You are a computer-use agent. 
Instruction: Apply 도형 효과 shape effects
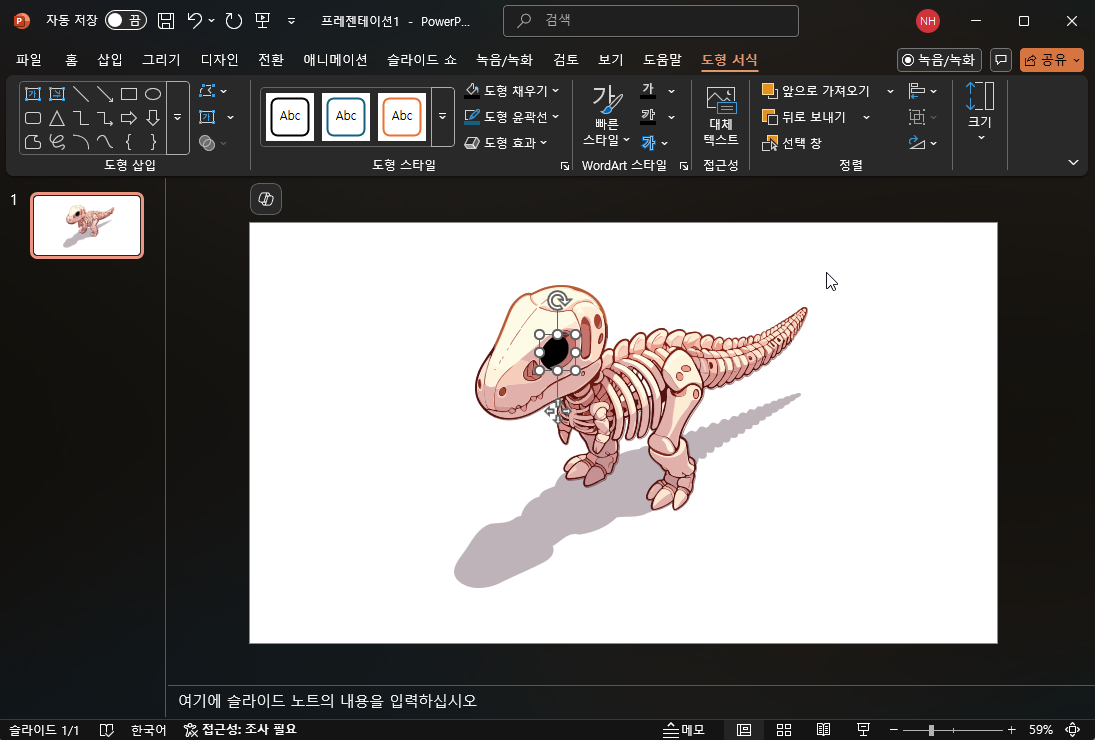coord(504,141)
